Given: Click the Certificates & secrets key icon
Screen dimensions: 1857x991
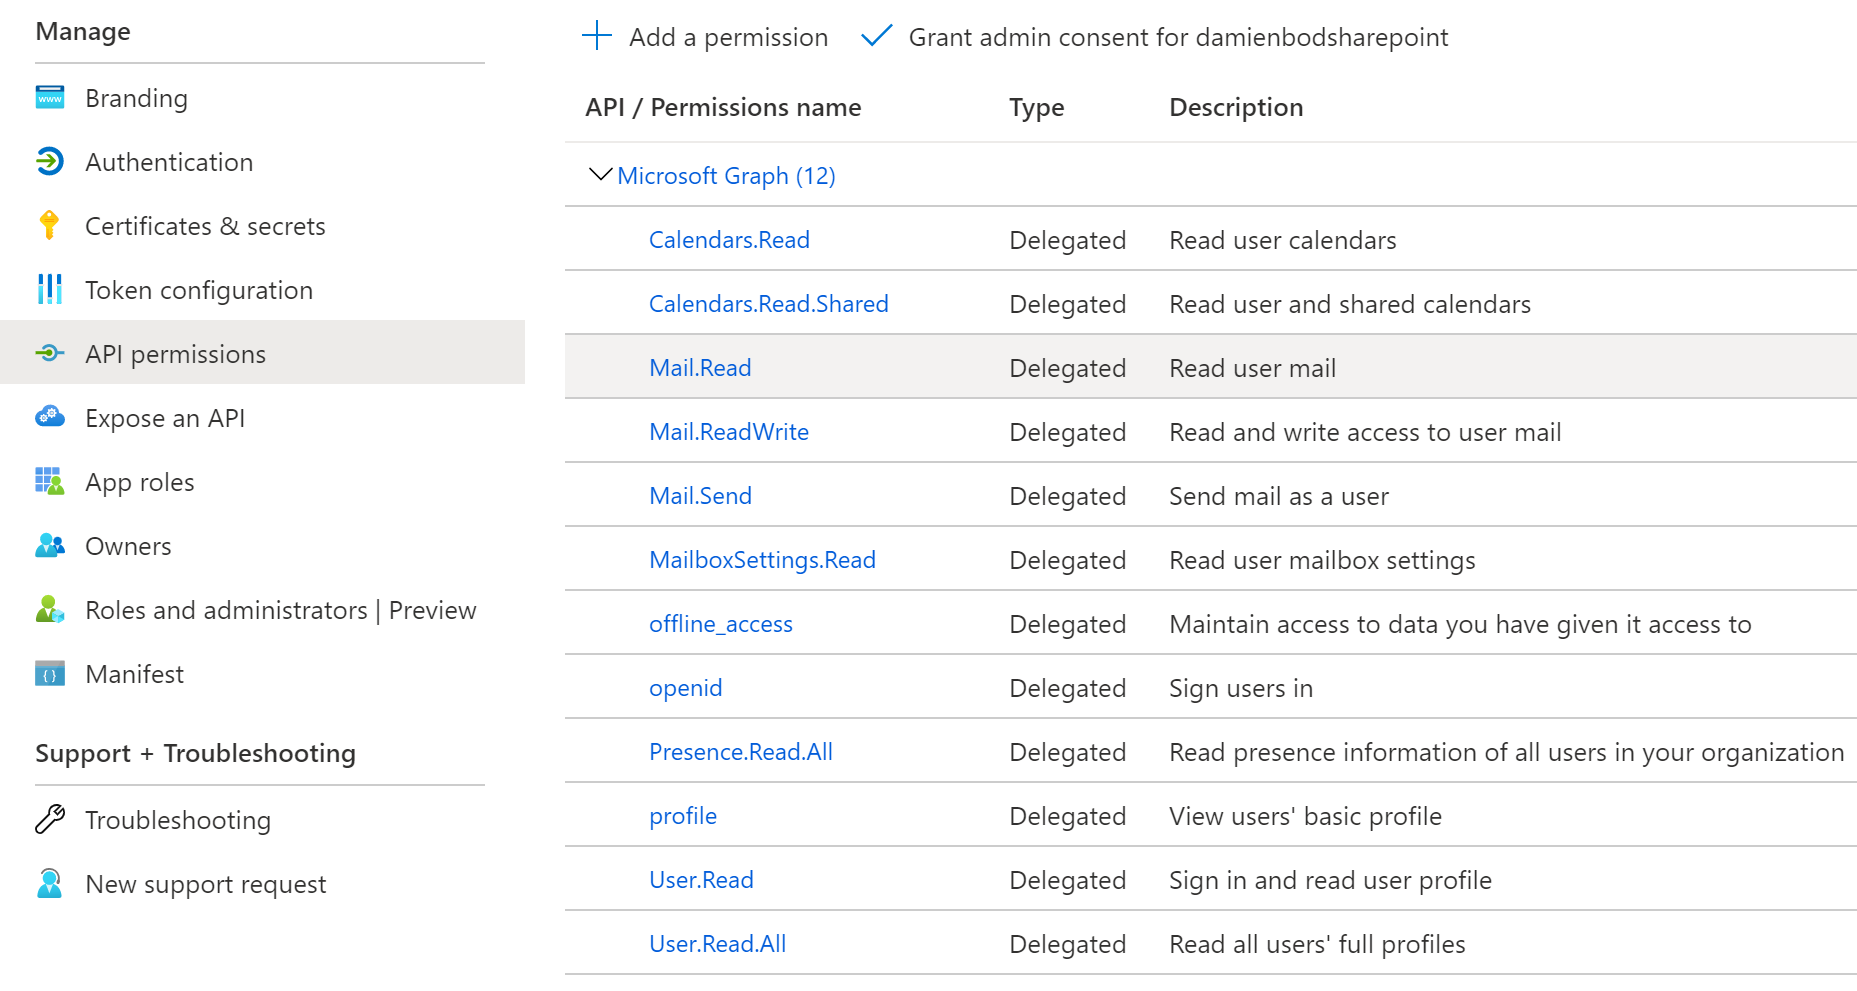Looking at the screenshot, I should (49, 226).
